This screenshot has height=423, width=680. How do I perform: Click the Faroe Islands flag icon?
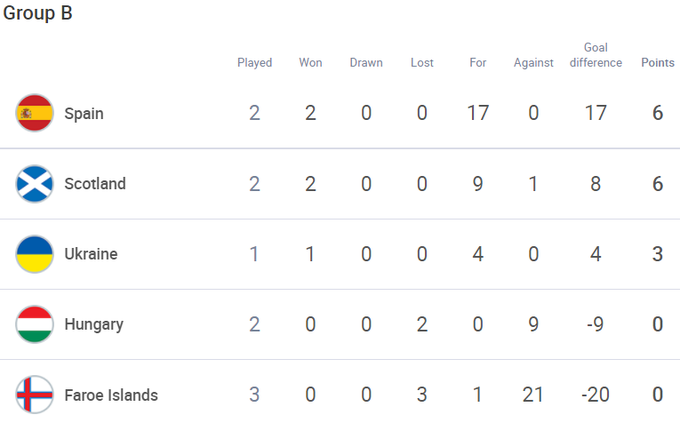pos(35,395)
